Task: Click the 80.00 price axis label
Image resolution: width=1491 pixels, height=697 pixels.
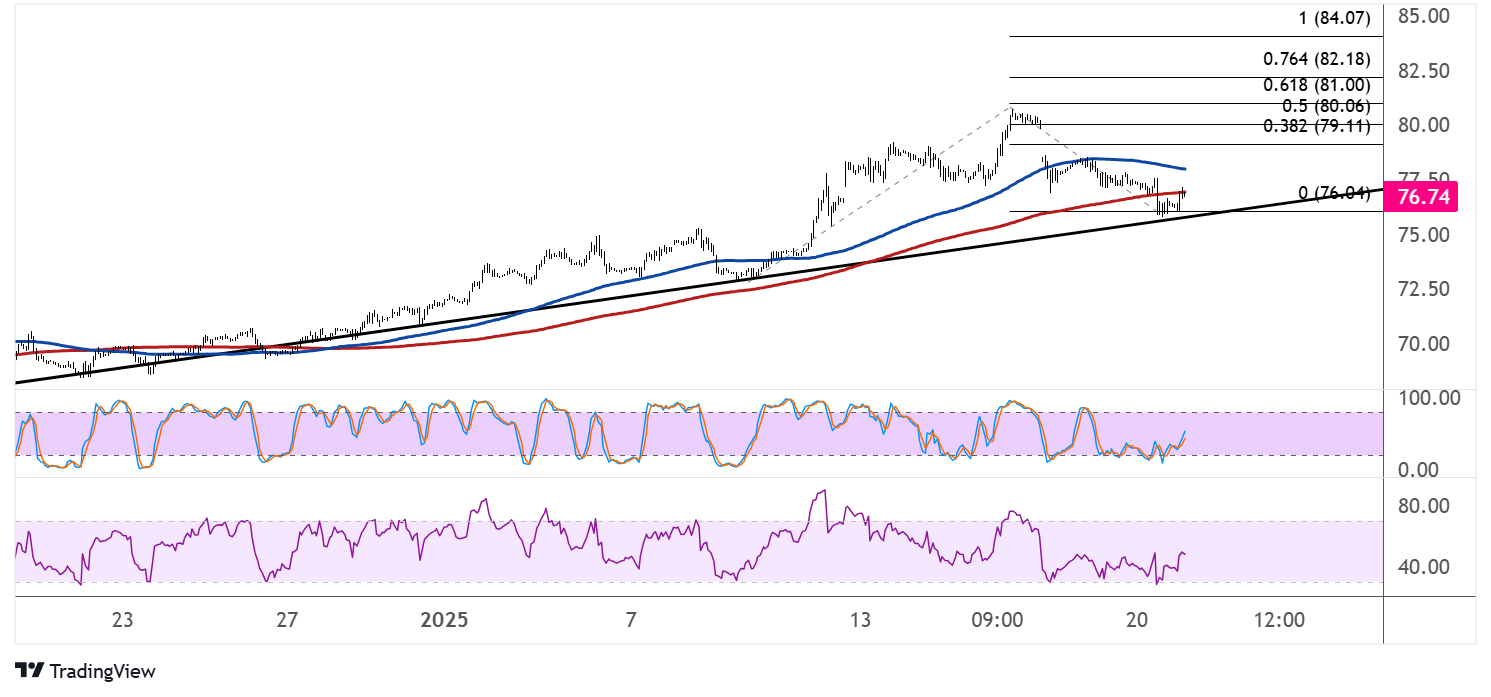Action: pyautogui.click(x=1424, y=125)
